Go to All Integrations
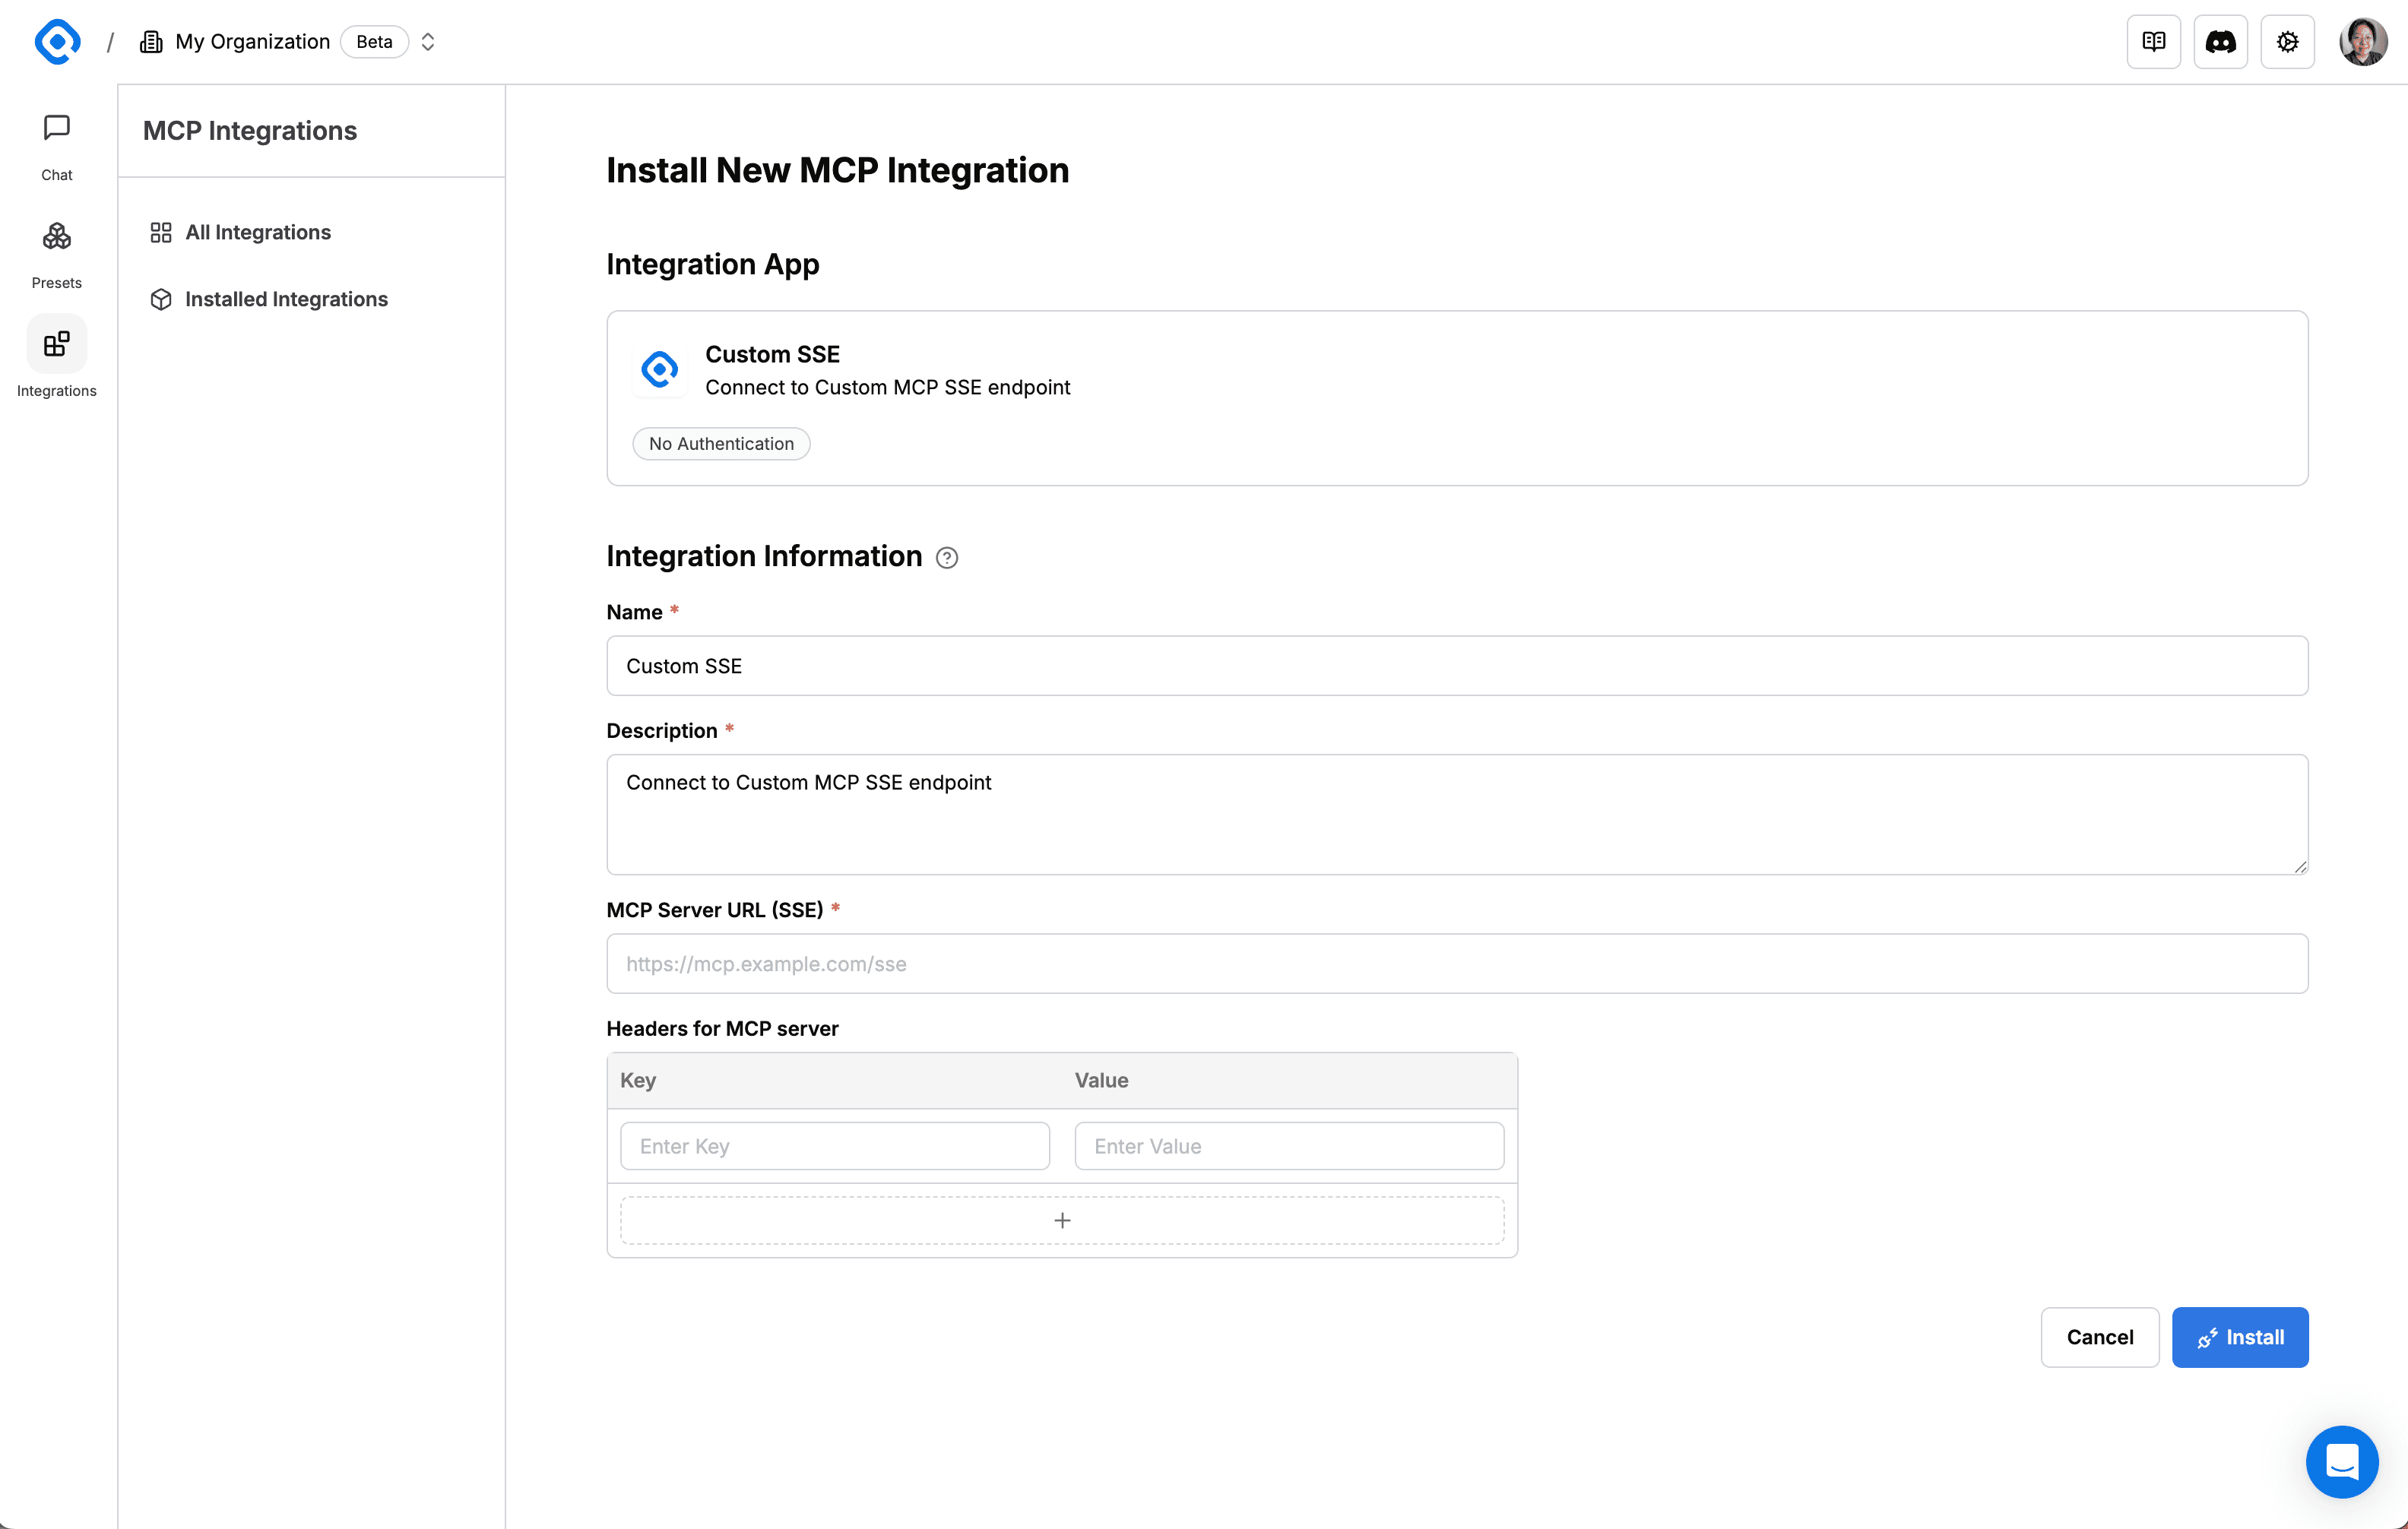Viewport: 2408px width, 1529px height. [258, 232]
